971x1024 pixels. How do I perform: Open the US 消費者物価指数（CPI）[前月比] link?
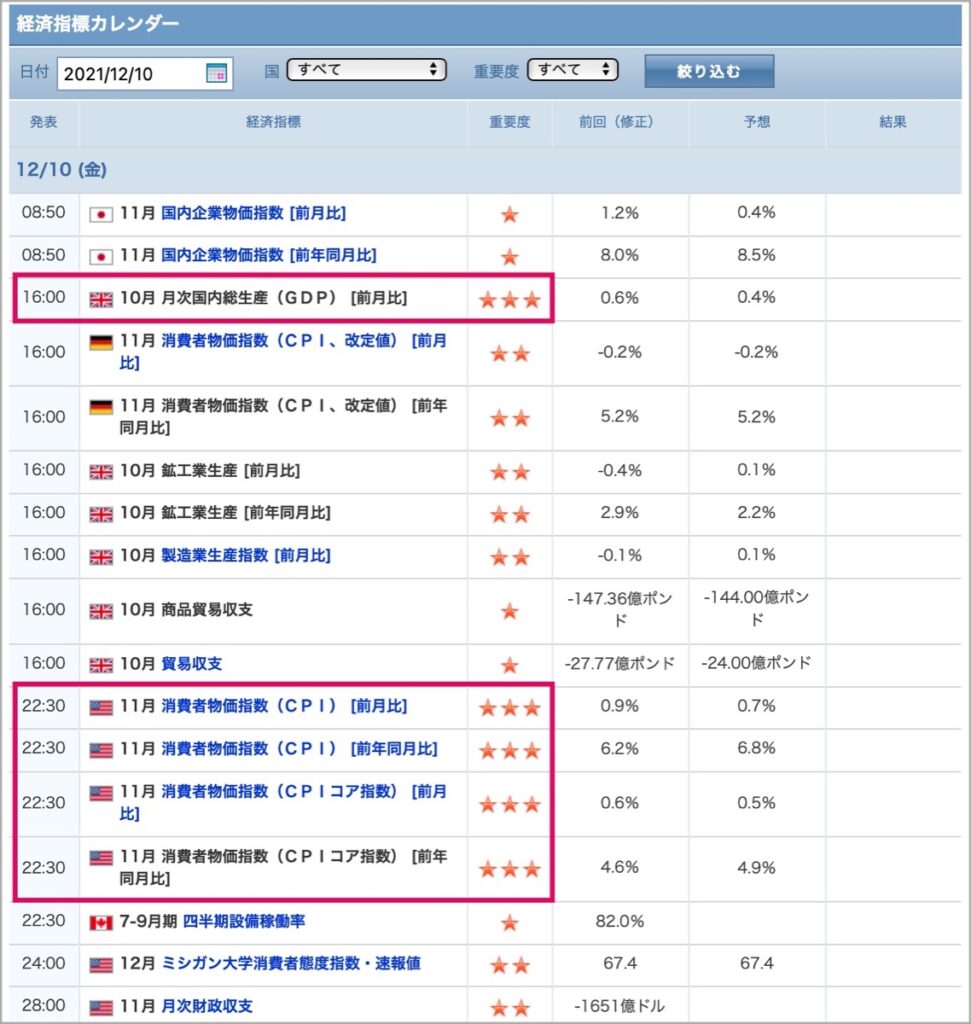(x=284, y=707)
